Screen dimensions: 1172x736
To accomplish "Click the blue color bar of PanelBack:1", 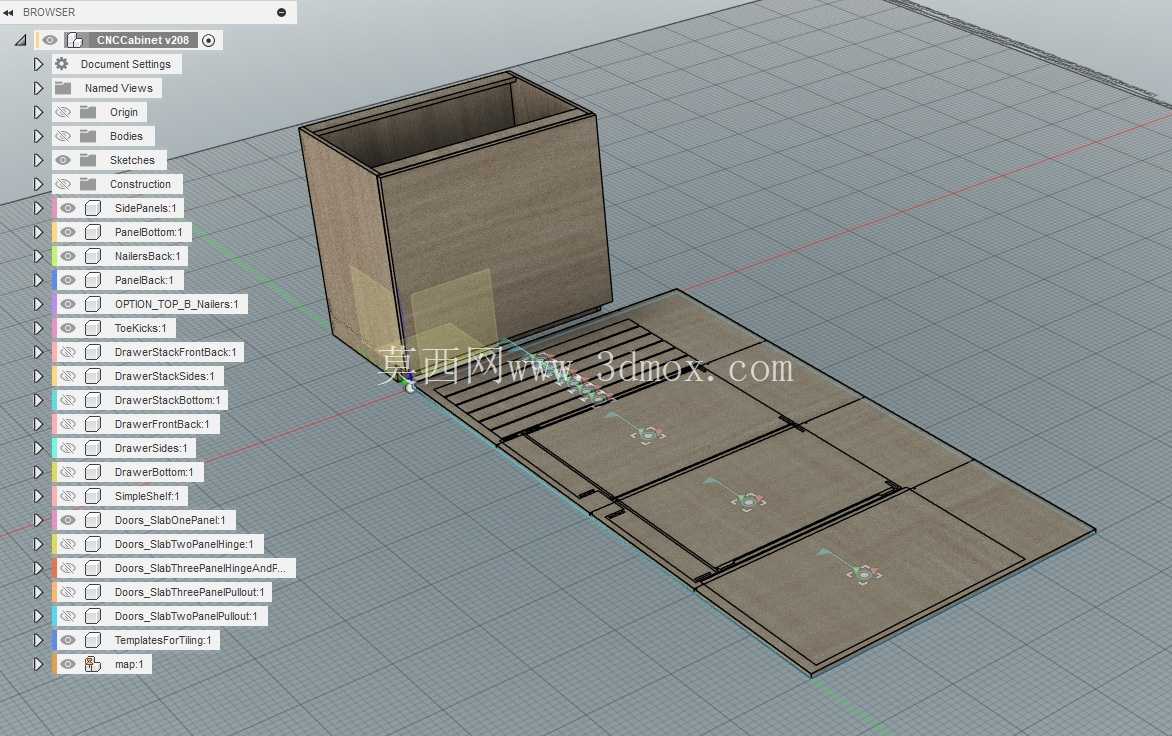I will [54, 280].
